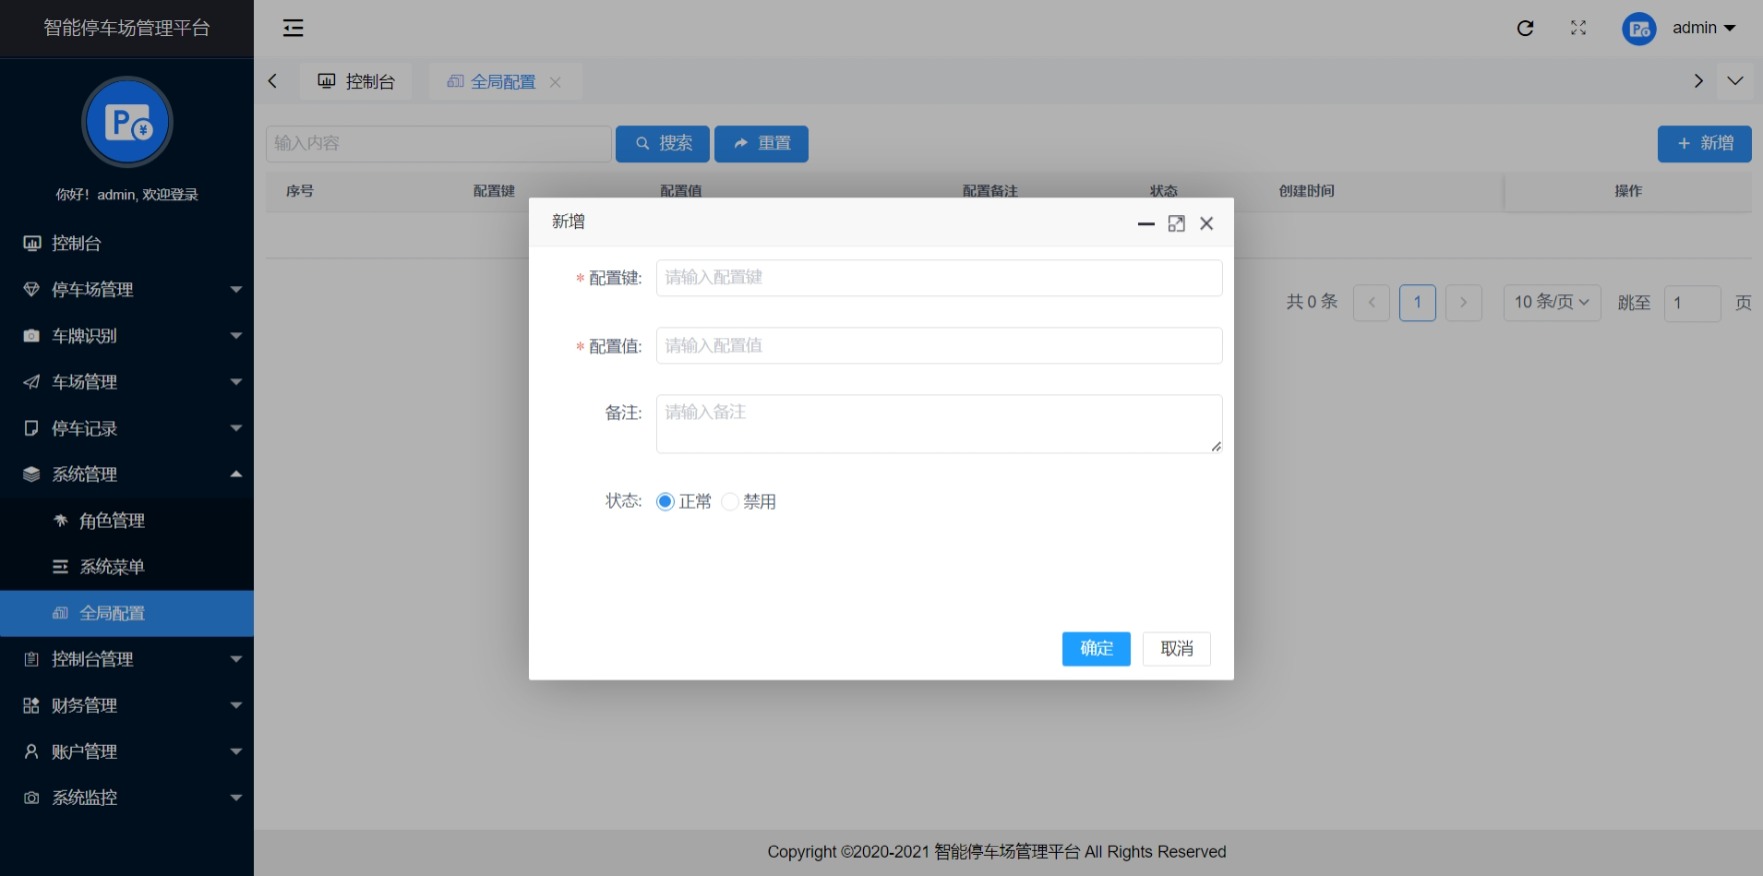Click the 智能停车场管理平台 title text
Screen dimensions: 1763x876
click(x=127, y=28)
